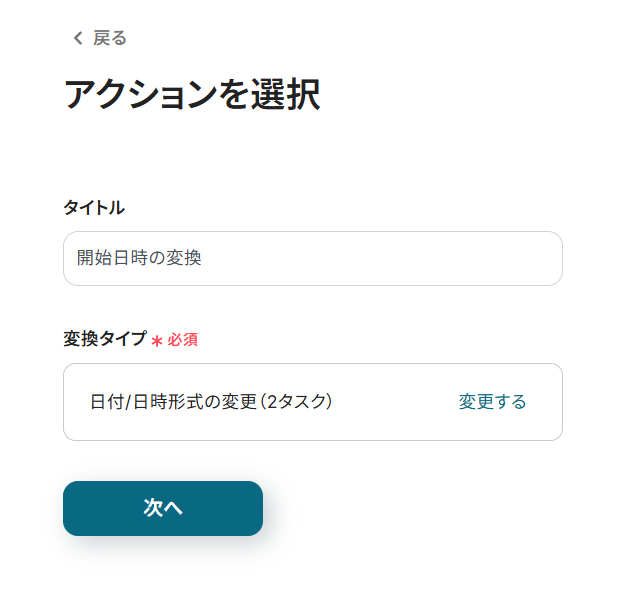Screen dimensions: 625x596
Task: Click the 変換タイプ label
Action: coord(105,339)
